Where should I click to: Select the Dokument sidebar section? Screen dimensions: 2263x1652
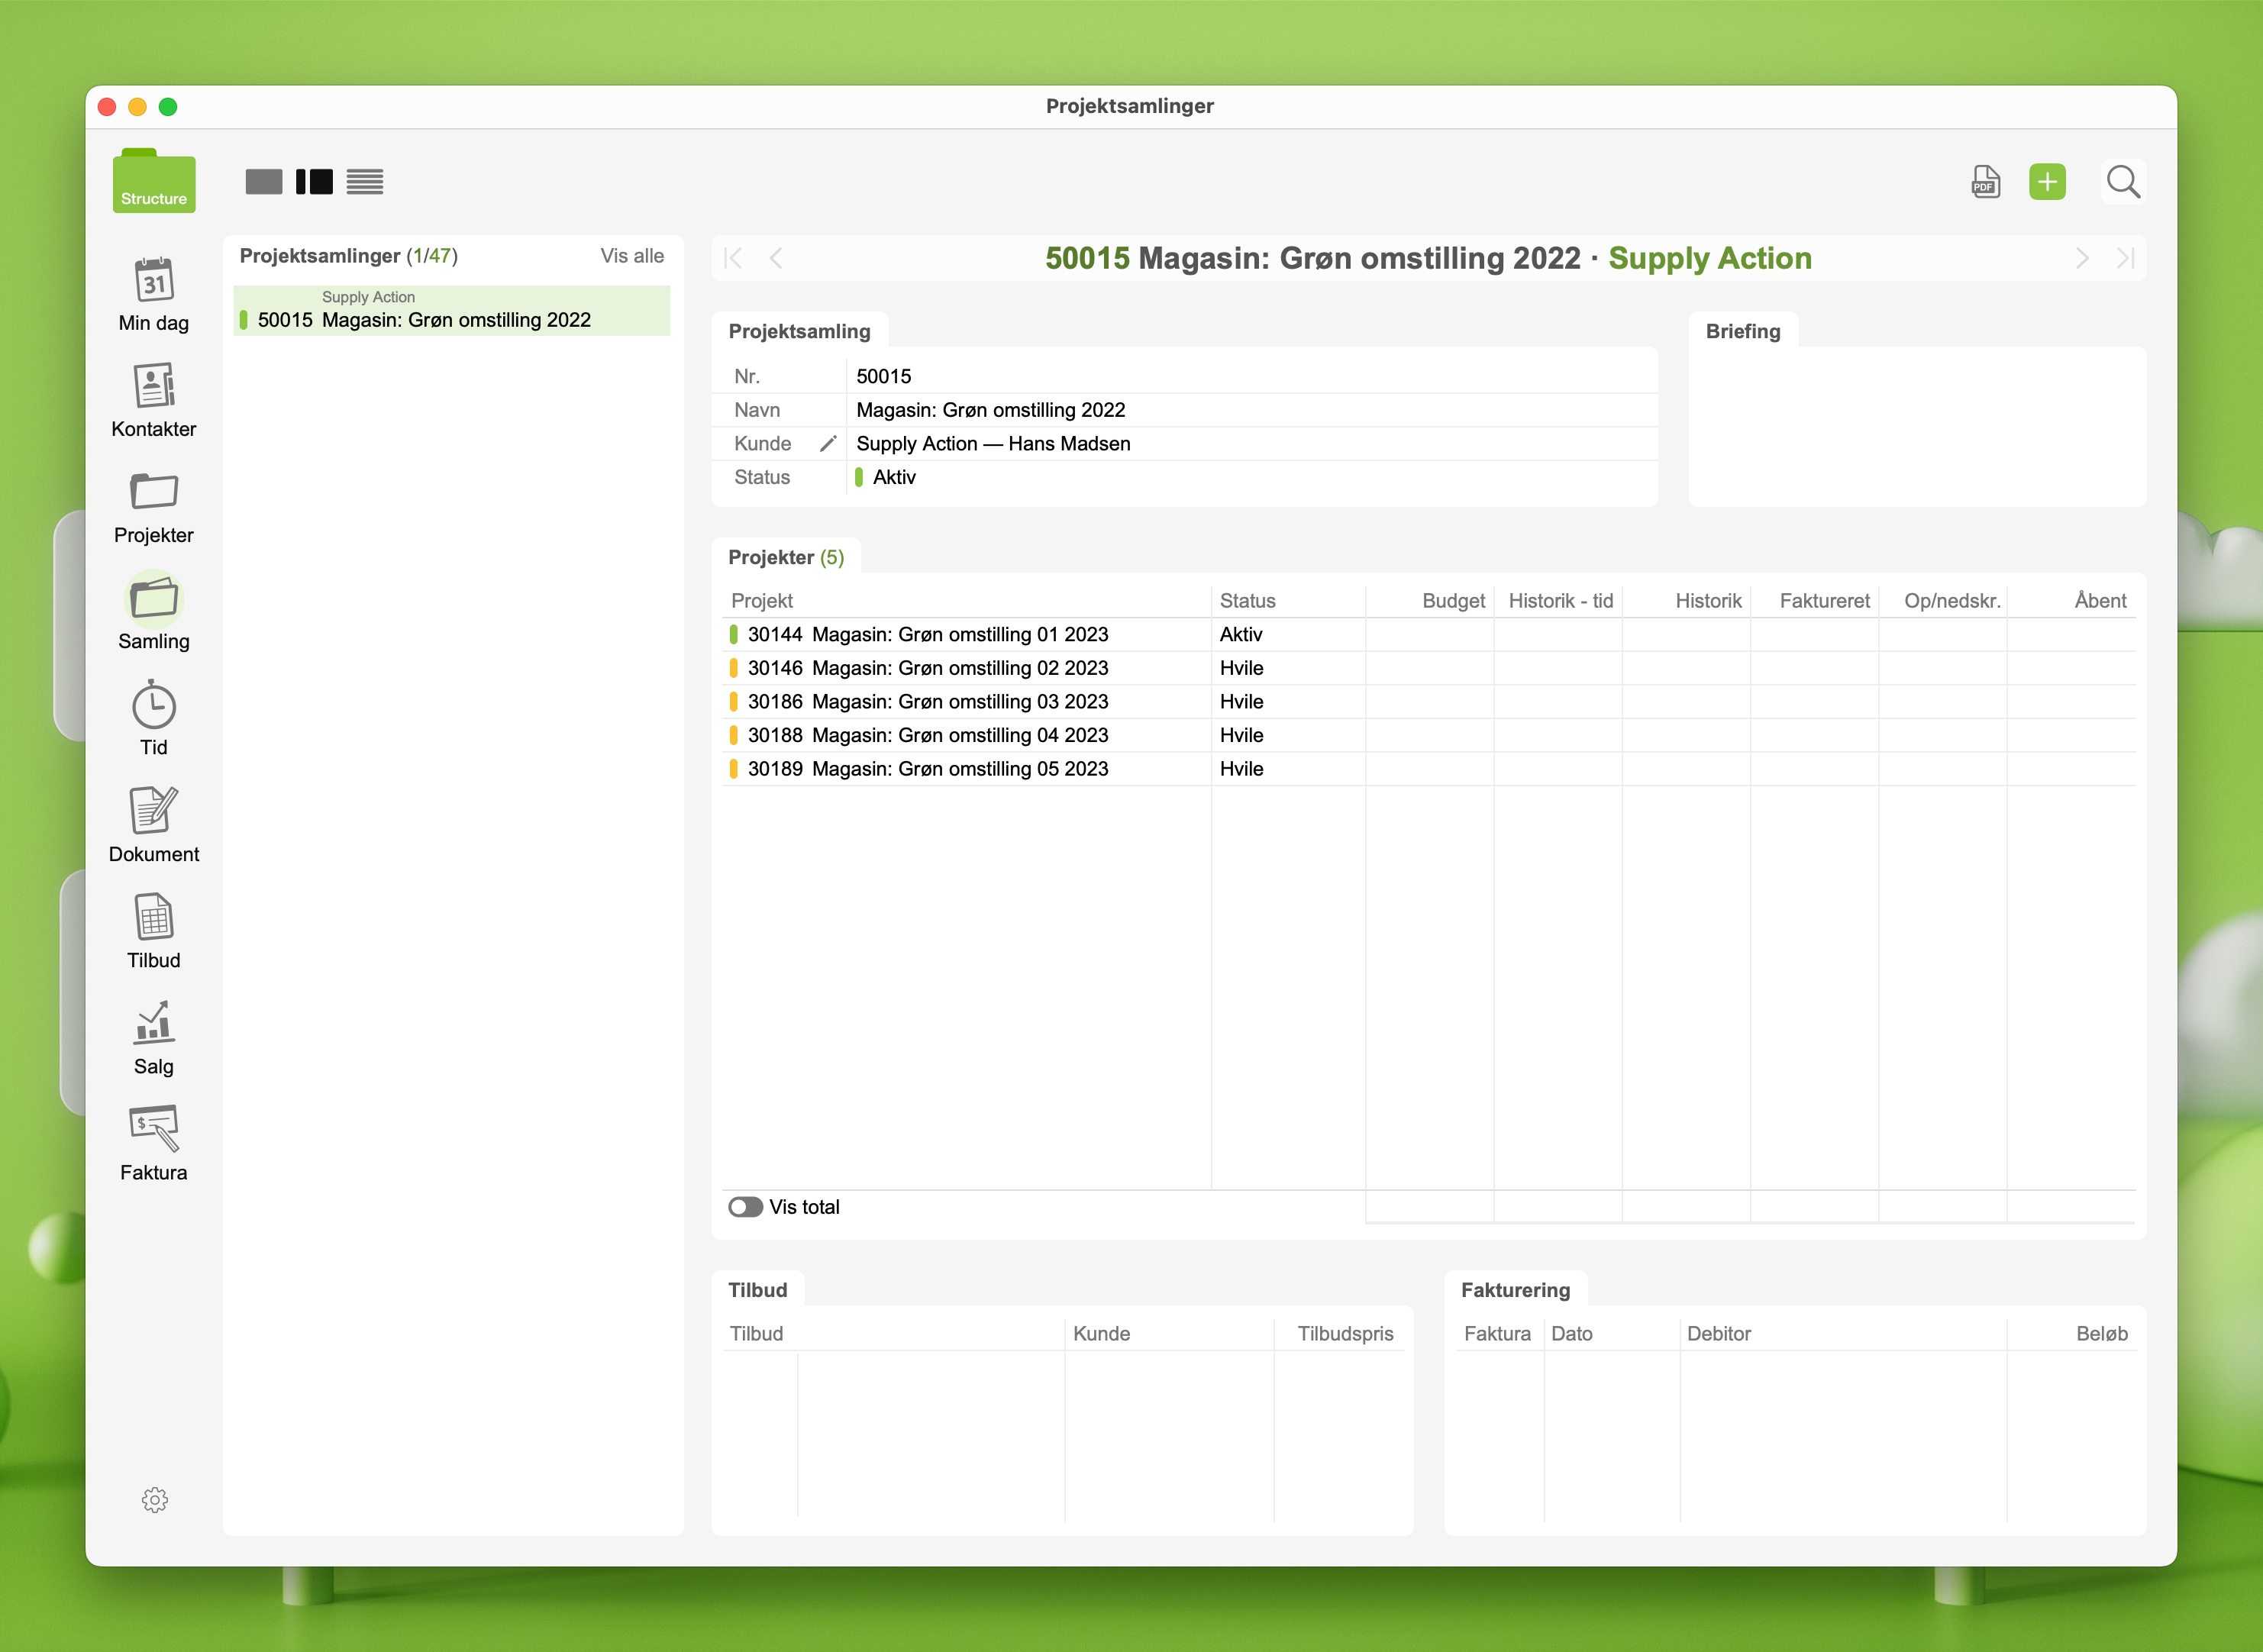[154, 811]
